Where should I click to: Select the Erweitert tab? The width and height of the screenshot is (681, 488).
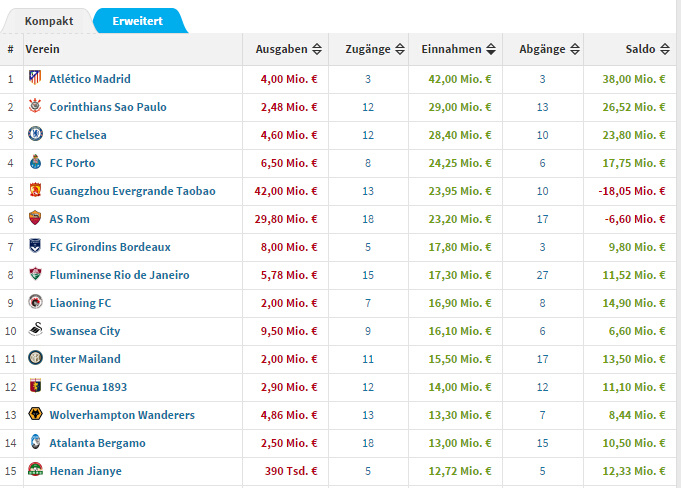138,21
